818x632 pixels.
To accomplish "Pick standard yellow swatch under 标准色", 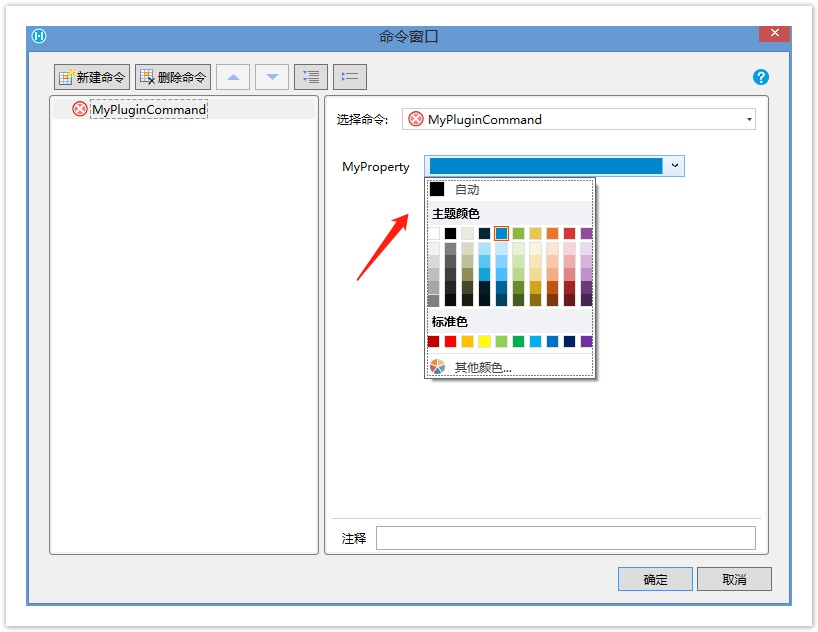I will pyautogui.click(x=484, y=341).
